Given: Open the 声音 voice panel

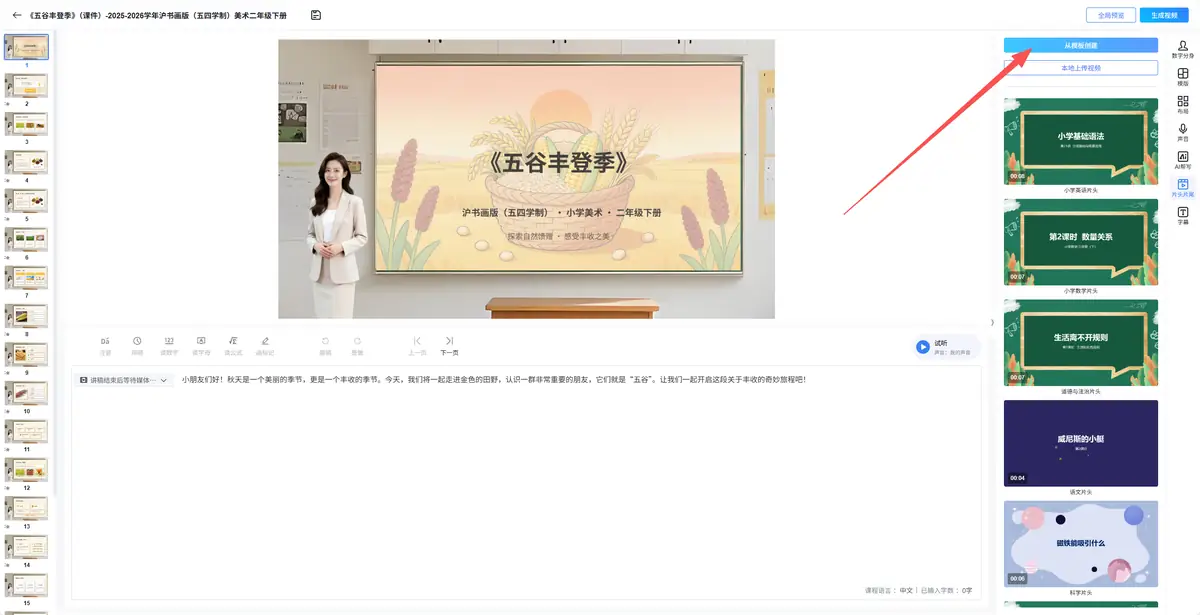Looking at the screenshot, I should (x=1183, y=133).
